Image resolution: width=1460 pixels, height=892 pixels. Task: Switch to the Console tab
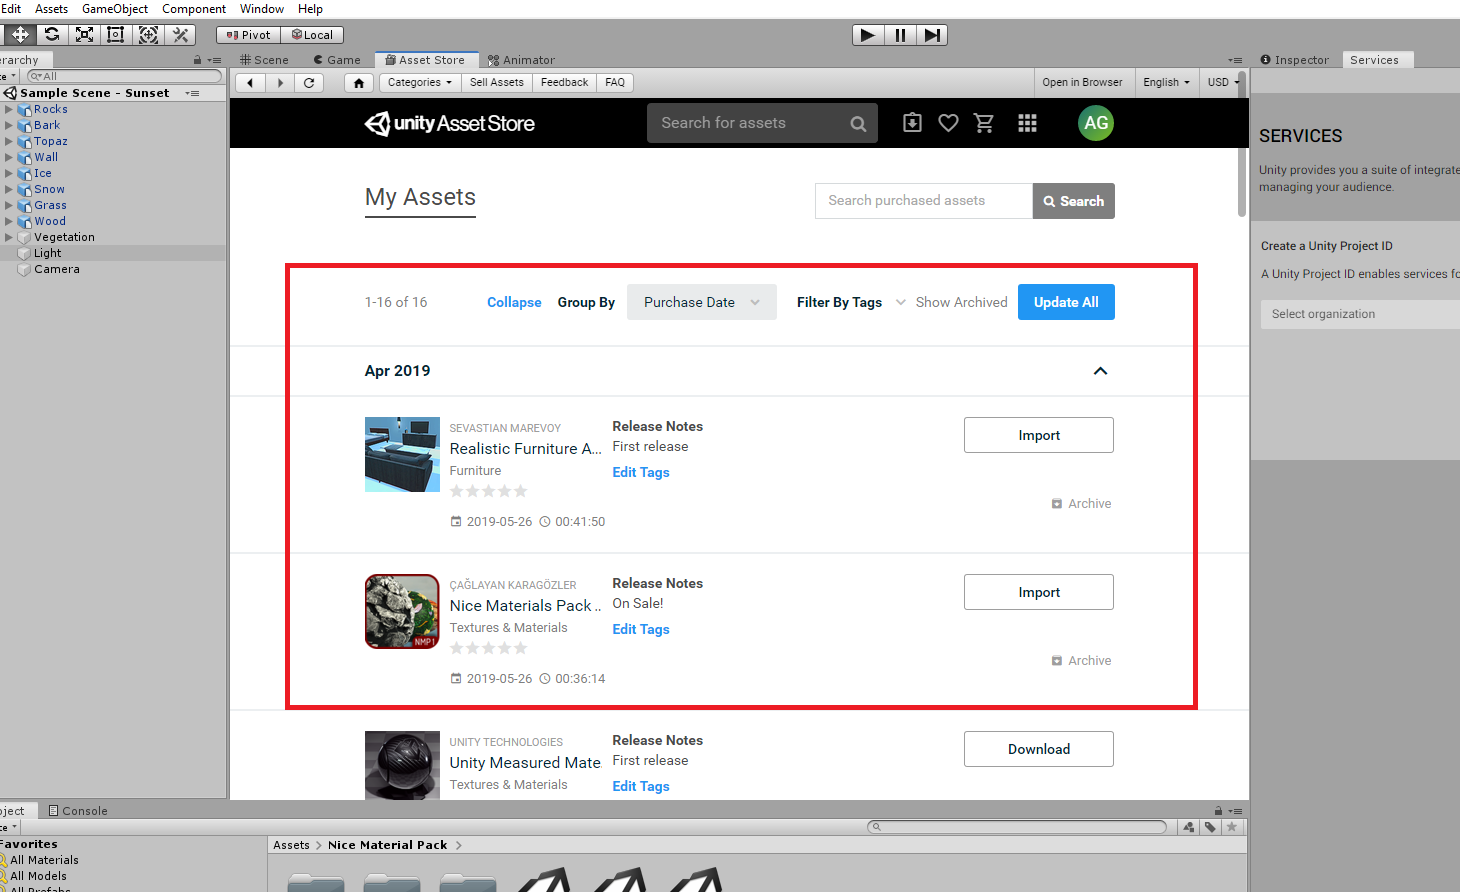click(78, 811)
